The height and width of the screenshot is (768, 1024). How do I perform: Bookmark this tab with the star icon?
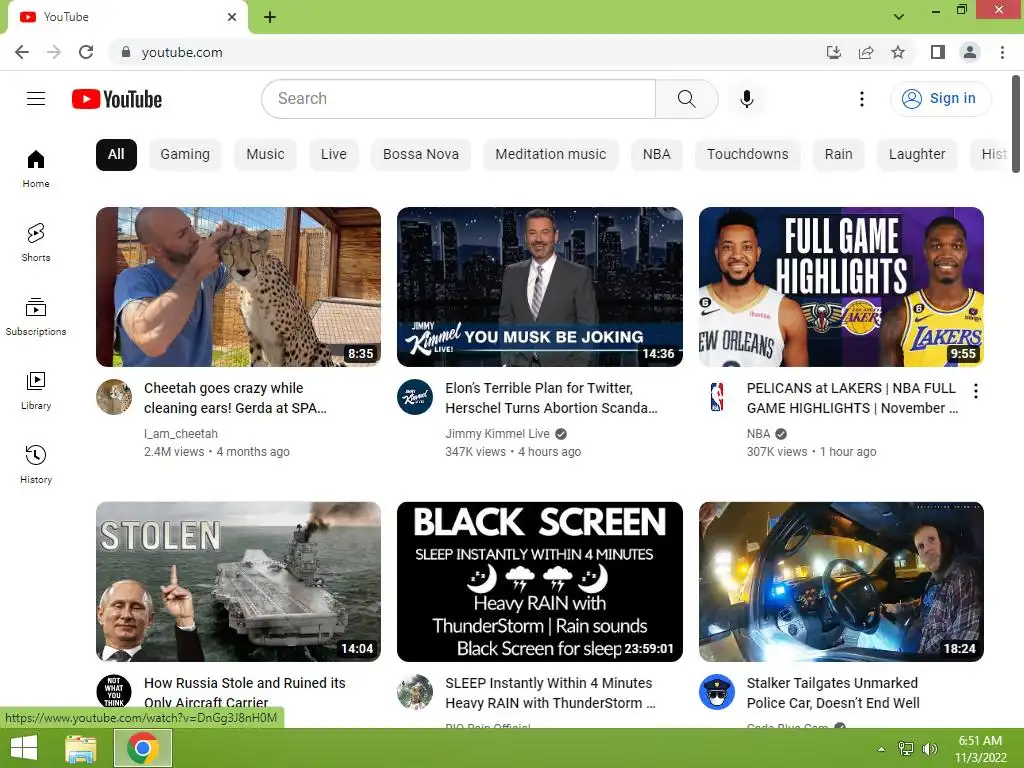coord(898,52)
